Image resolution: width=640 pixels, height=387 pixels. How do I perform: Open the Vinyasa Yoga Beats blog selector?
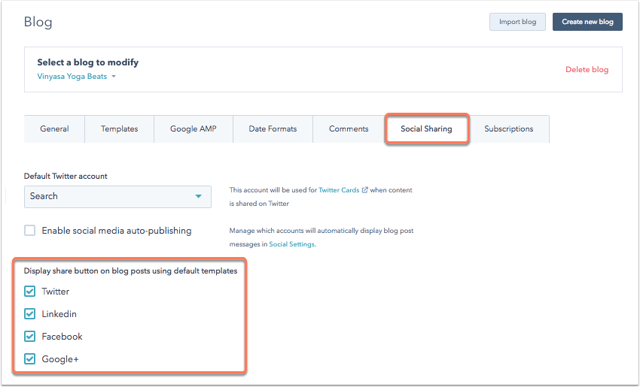click(76, 76)
